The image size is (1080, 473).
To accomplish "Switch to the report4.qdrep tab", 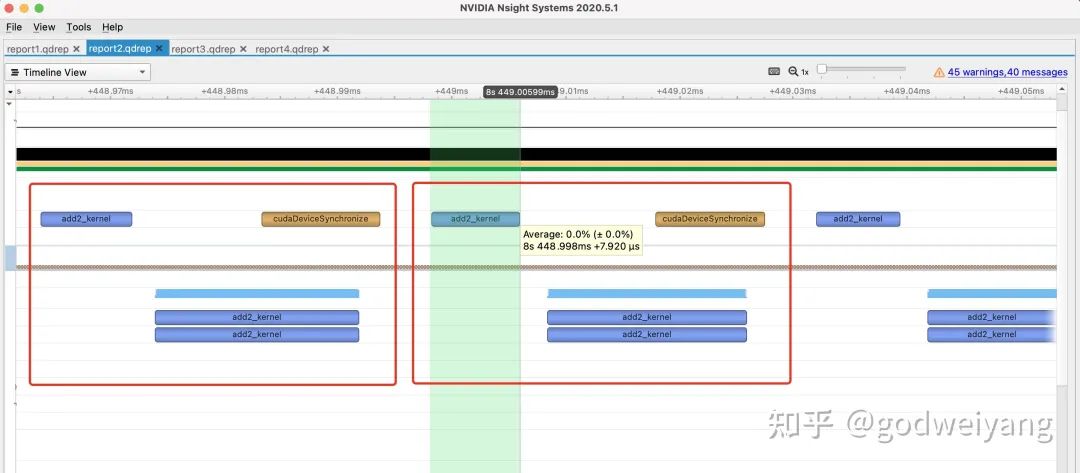I will pos(287,49).
